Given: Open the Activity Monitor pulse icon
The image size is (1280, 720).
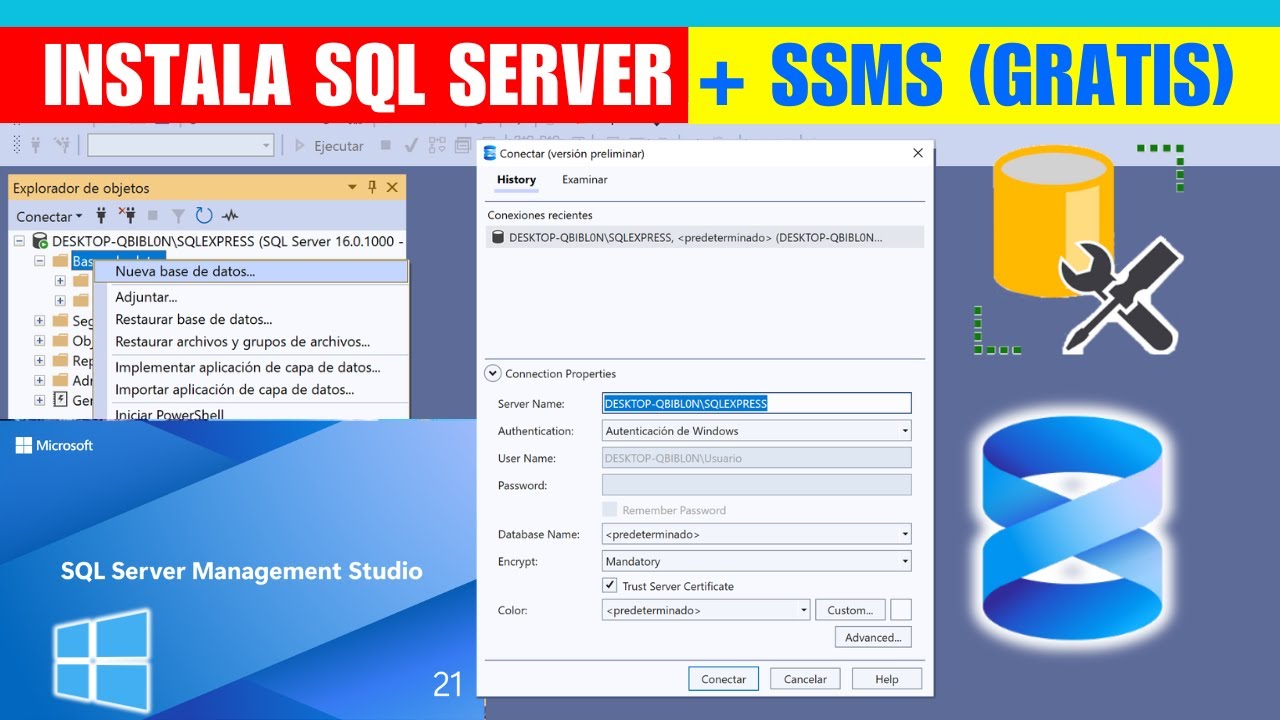Looking at the screenshot, I should coord(230,215).
